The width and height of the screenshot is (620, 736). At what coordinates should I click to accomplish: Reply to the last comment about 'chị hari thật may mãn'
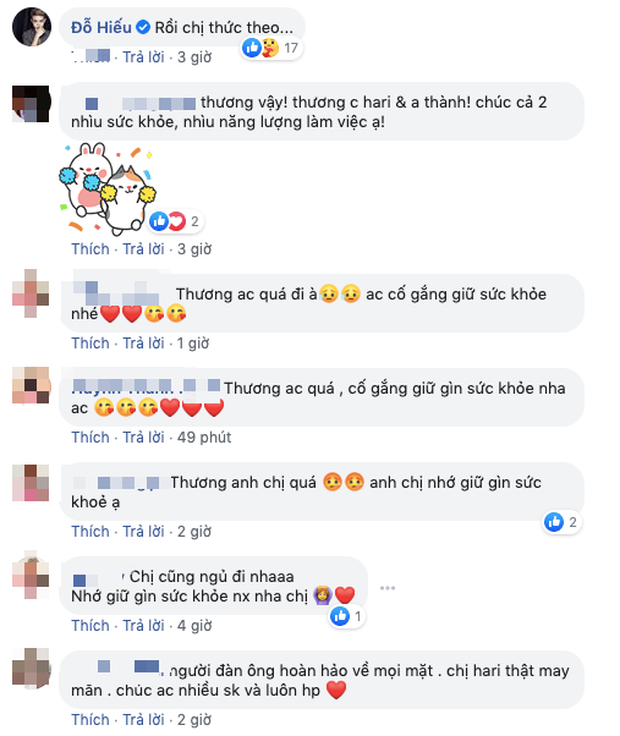coord(143,720)
